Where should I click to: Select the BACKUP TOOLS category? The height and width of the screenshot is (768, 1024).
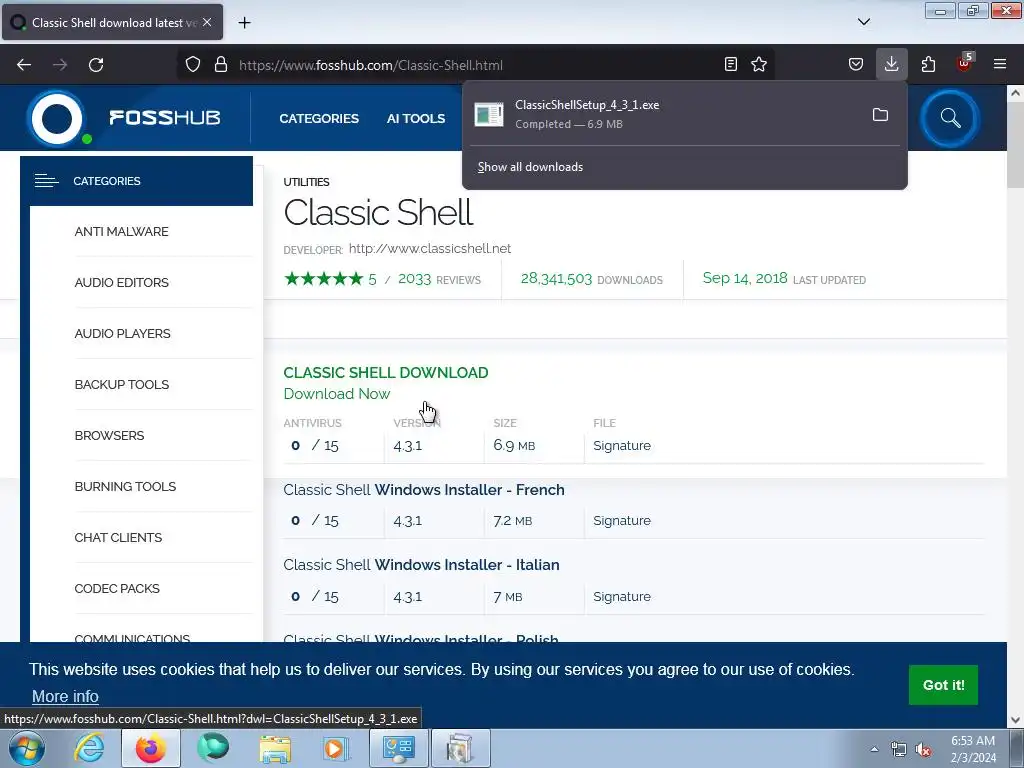coord(121,385)
